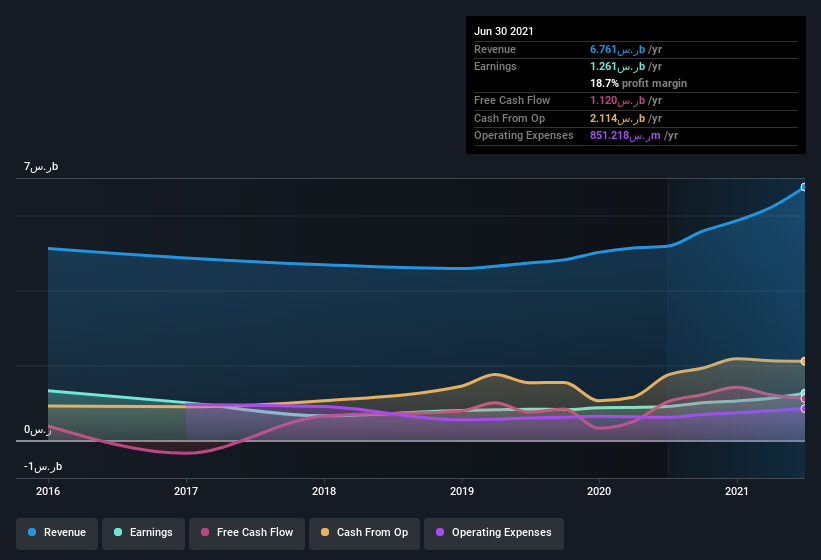The width and height of the screenshot is (821, 560).
Task: Click the 2019 x-axis label
Action: 462,491
